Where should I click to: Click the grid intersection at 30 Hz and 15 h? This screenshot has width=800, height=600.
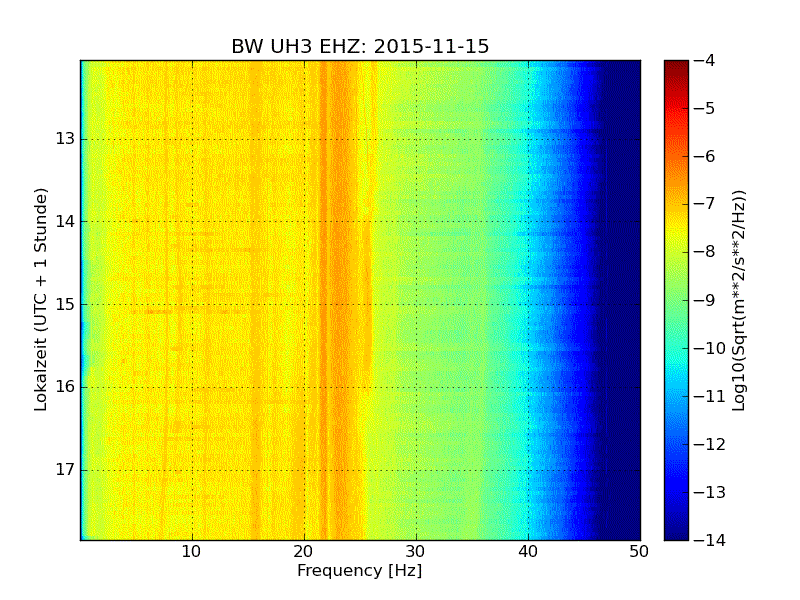click(x=416, y=305)
